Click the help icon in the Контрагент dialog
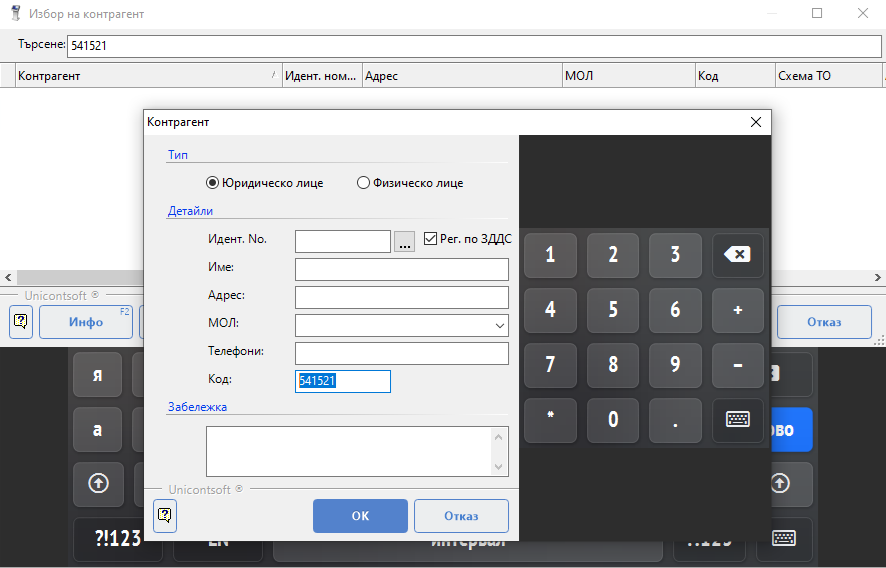Image resolution: width=886 pixels, height=568 pixels. (x=165, y=515)
